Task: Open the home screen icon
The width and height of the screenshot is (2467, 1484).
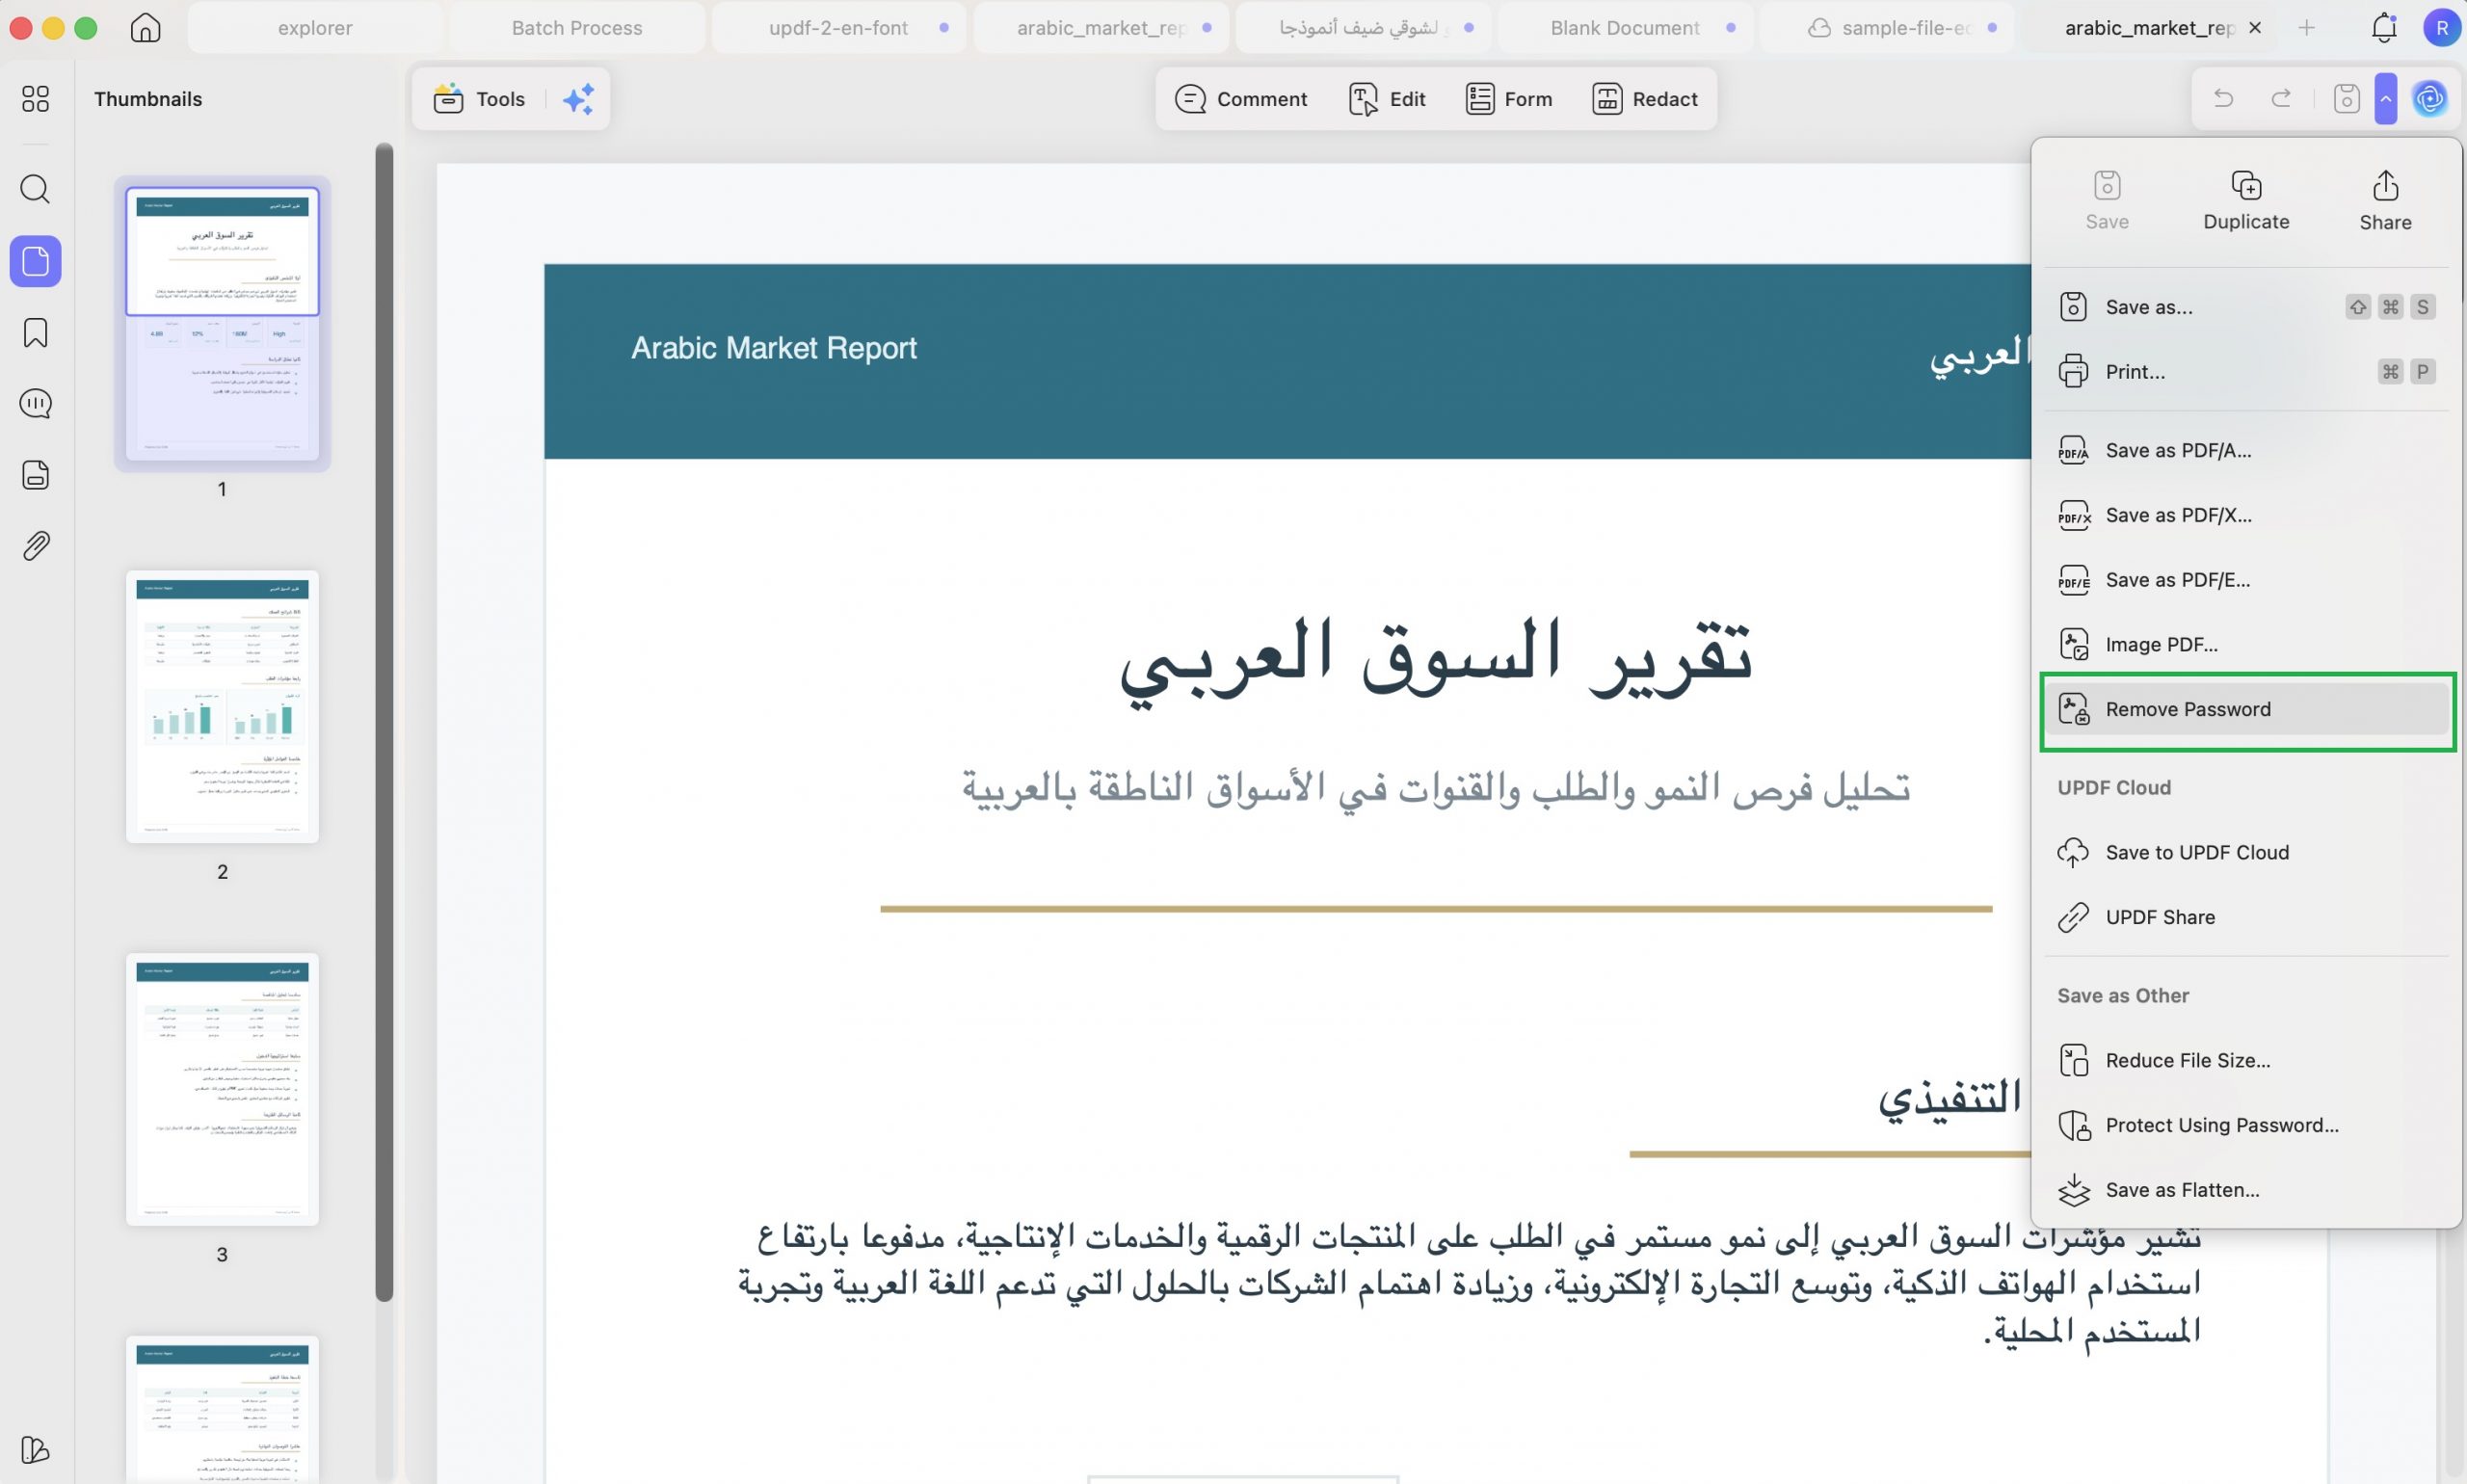Action: [x=145, y=28]
